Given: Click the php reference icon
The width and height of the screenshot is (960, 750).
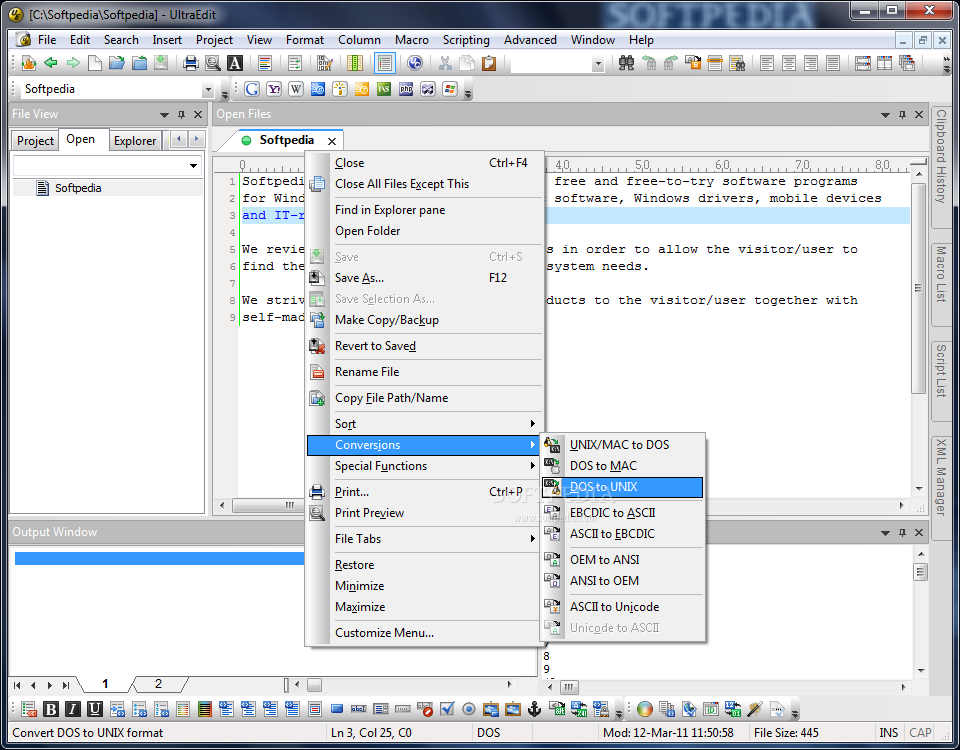Looking at the screenshot, I should coord(406,89).
